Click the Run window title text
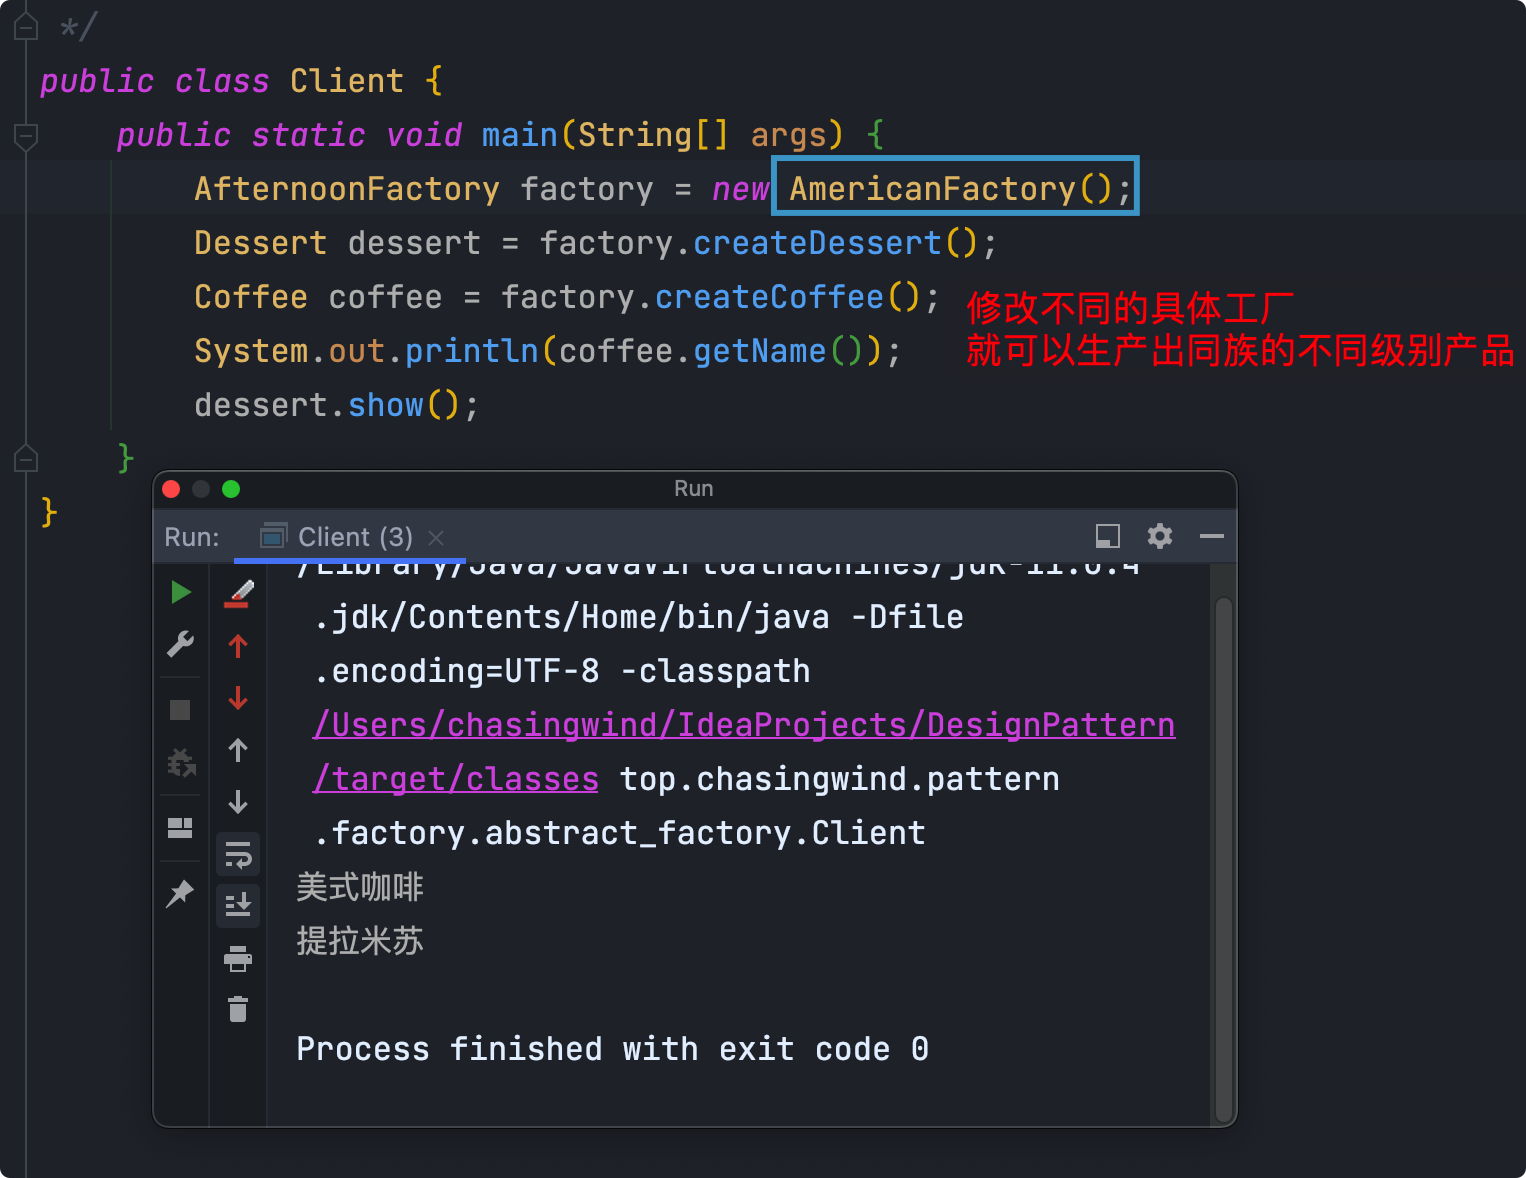This screenshot has width=1526, height=1178. [694, 489]
